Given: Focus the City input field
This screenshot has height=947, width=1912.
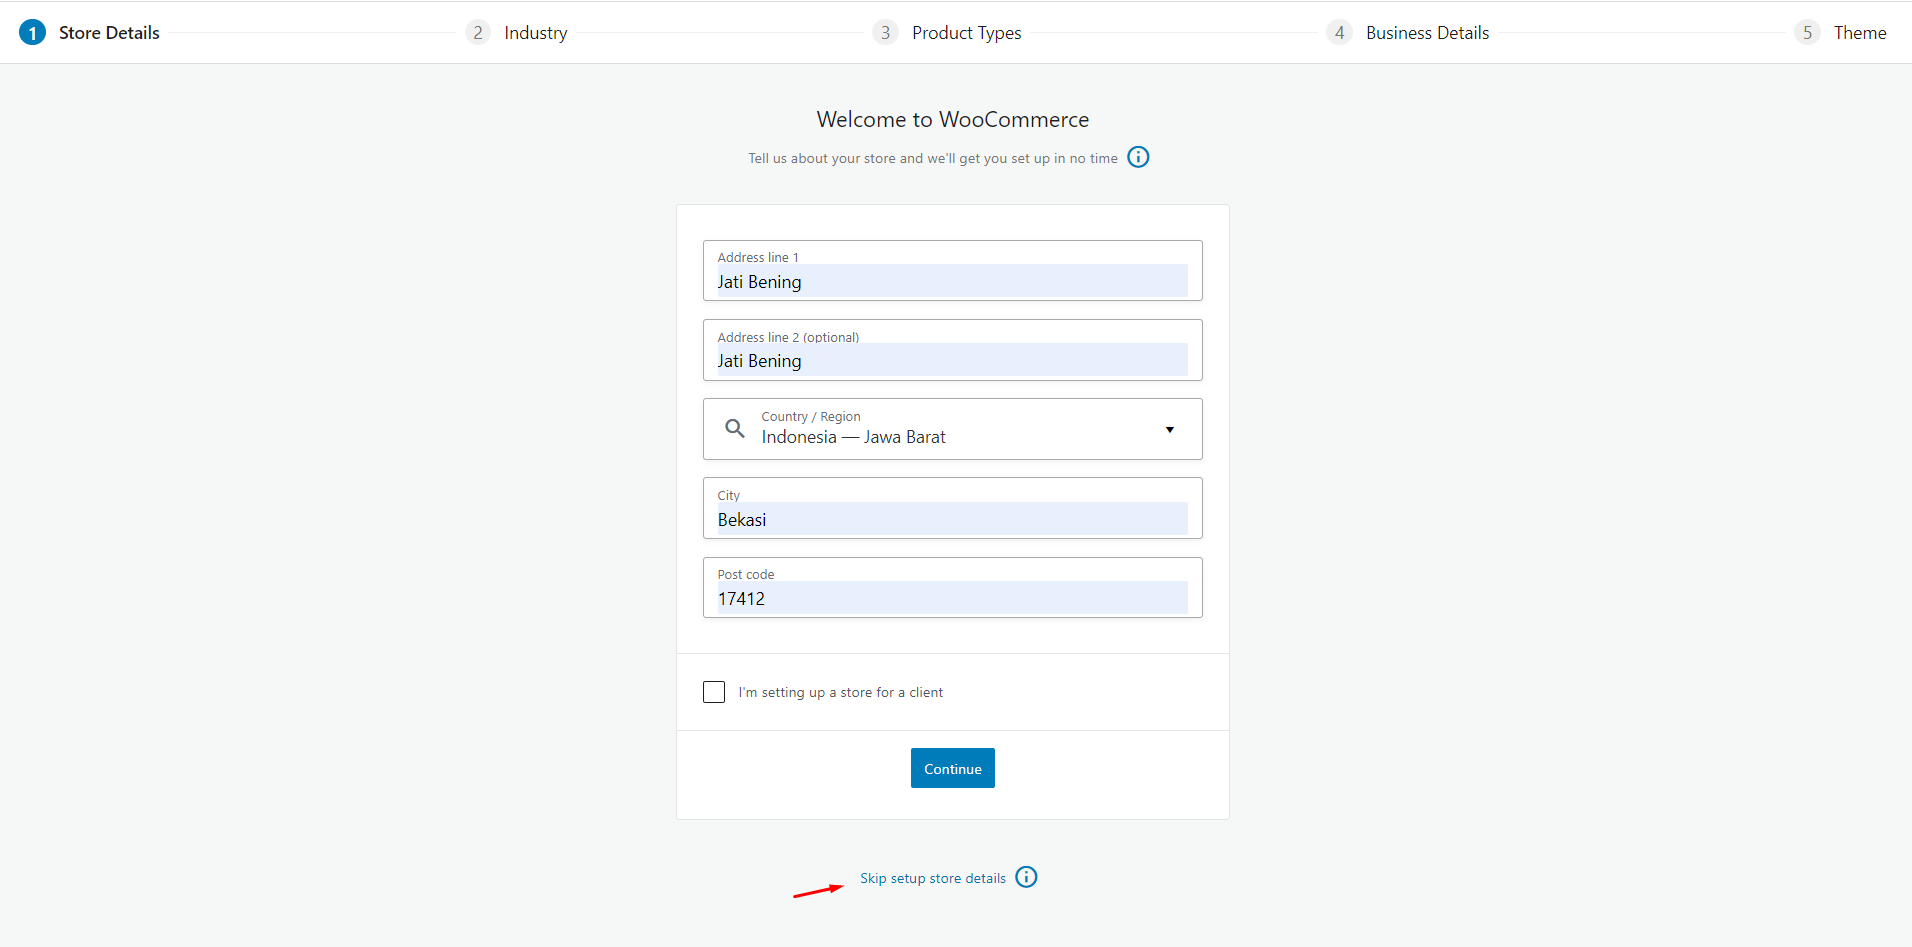Looking at the screenshot, I should point(952,519).
